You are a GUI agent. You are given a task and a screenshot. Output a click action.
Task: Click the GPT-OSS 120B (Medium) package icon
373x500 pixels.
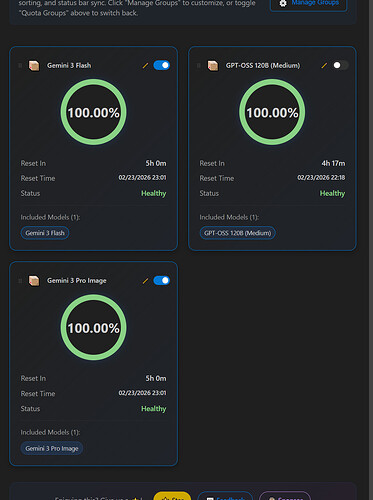pyautogui.click(x=213, y=66)
